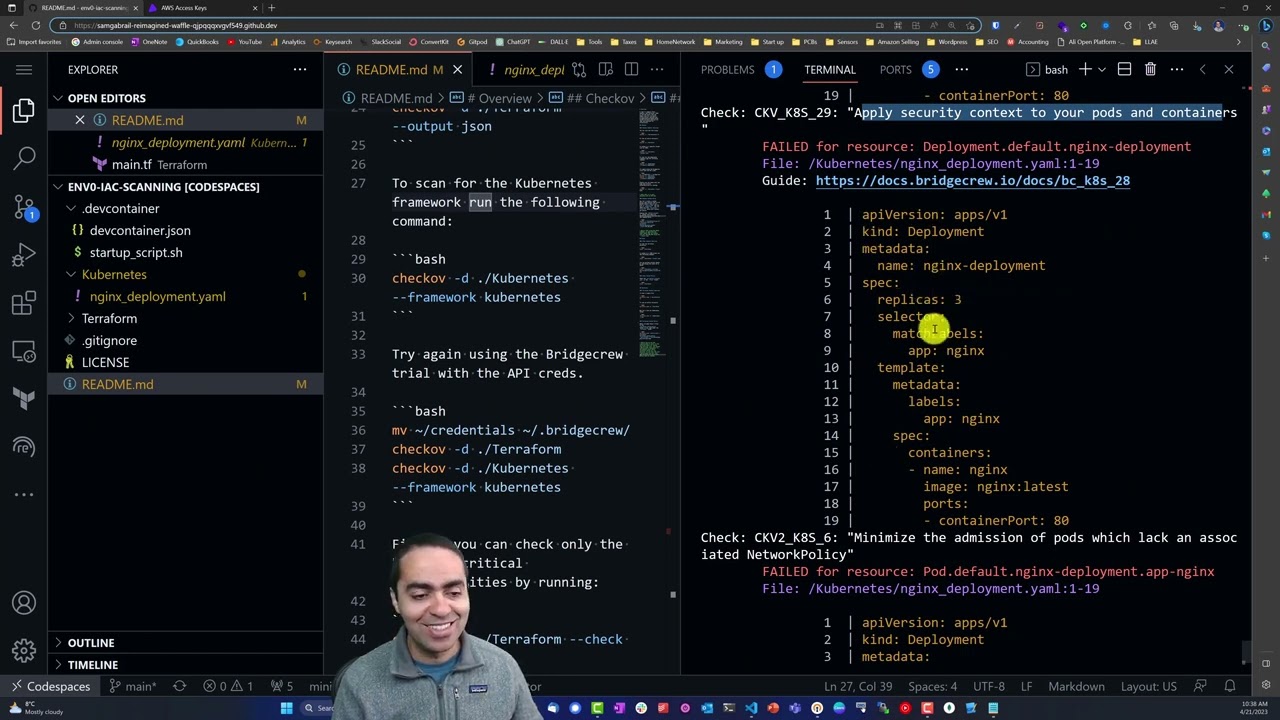
Task: Open notifications bell in status bar
Action: point(1230,686)
